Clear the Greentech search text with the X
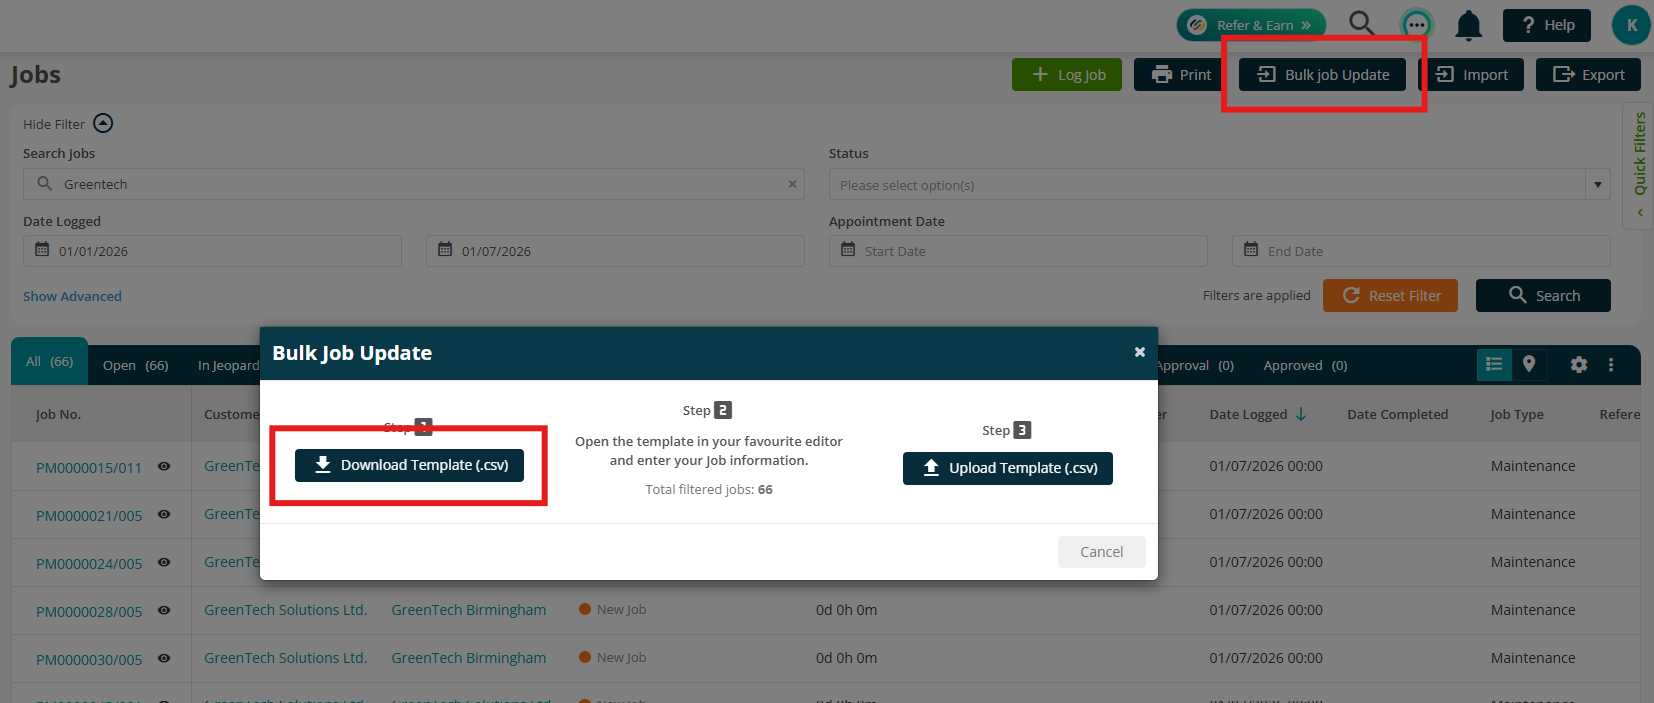The height and width of the screenshot is (703, 1654). coord(792,184)
